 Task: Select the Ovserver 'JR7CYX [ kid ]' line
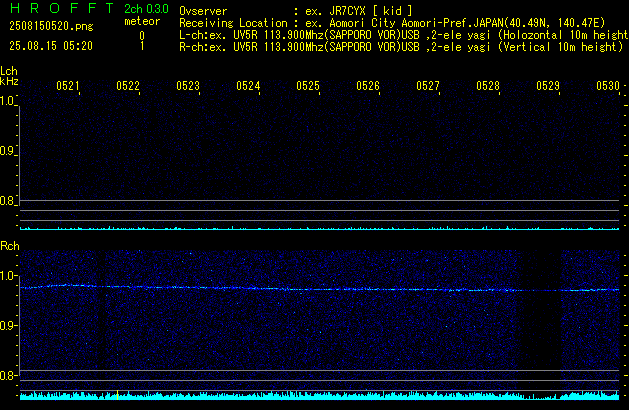[x=296, y=11]
